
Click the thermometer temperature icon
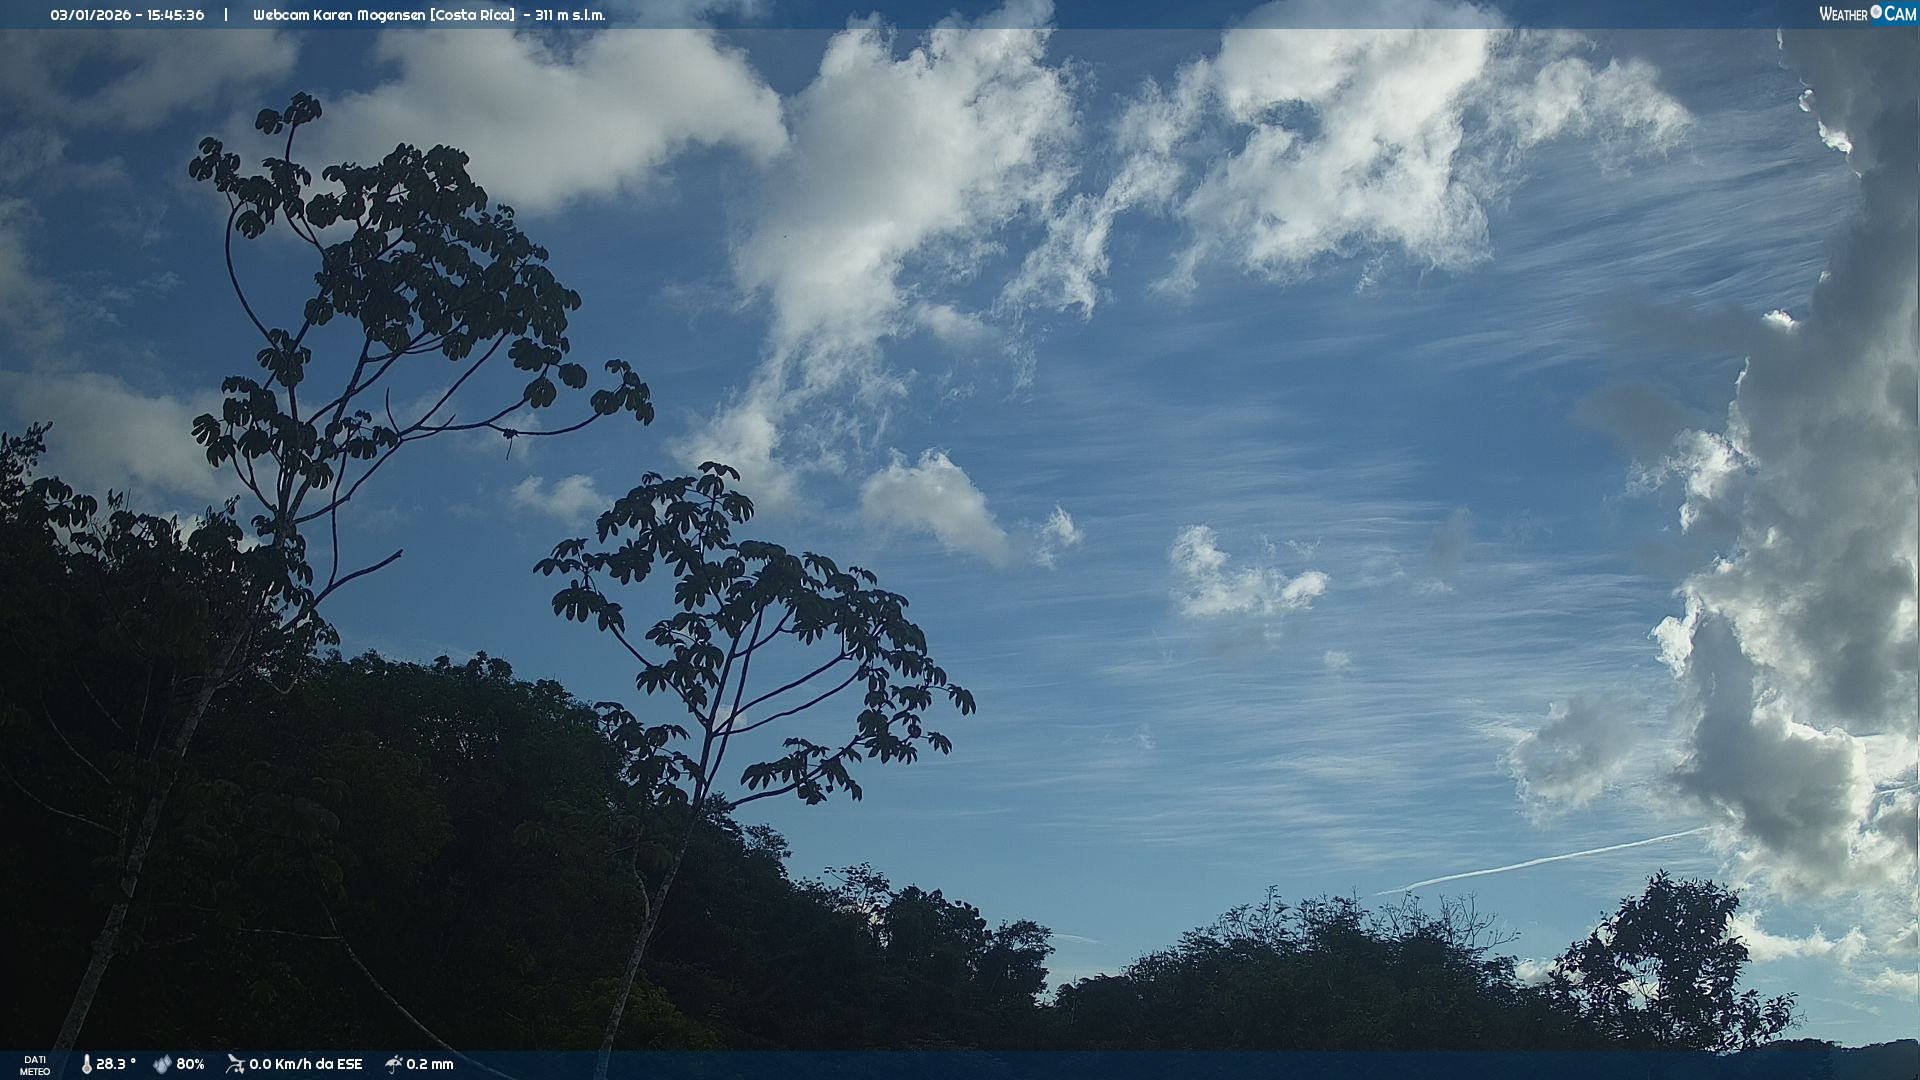click(x=86, y=1064)
